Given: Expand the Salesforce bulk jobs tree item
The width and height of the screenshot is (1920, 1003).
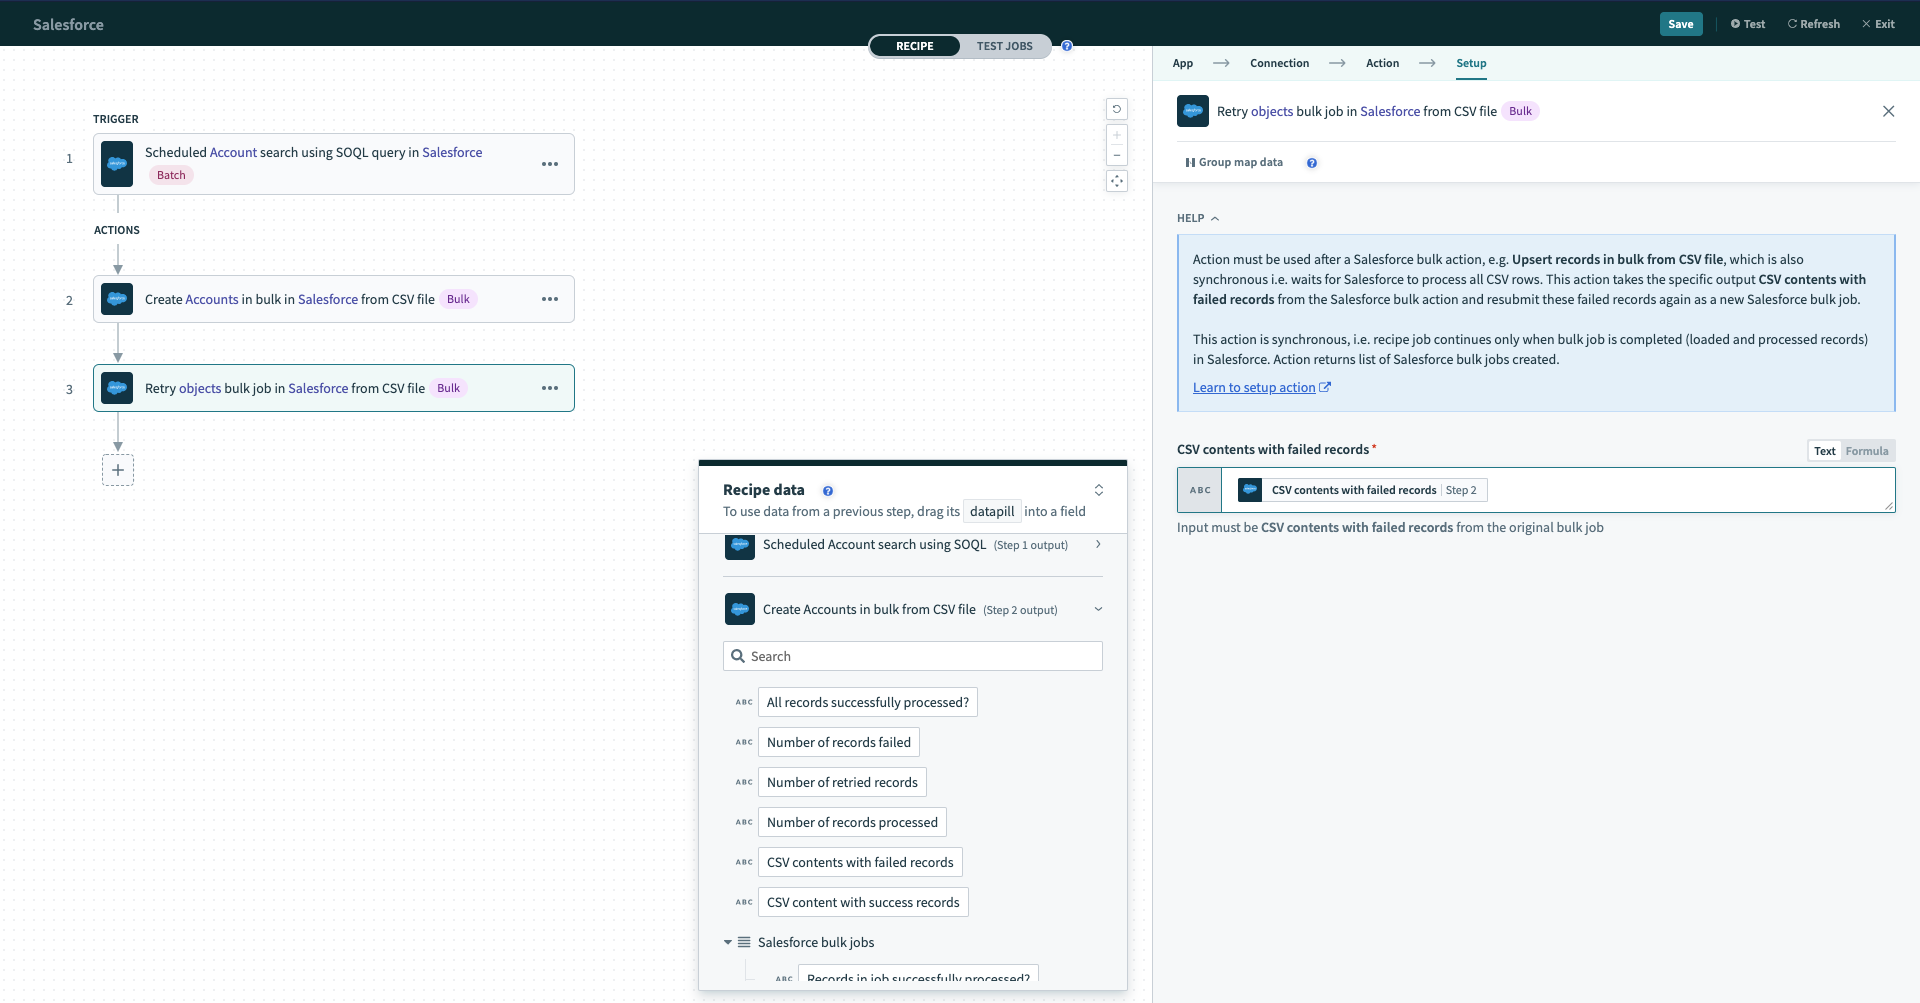Looking at the screenshot, I should tap(728, 941).
